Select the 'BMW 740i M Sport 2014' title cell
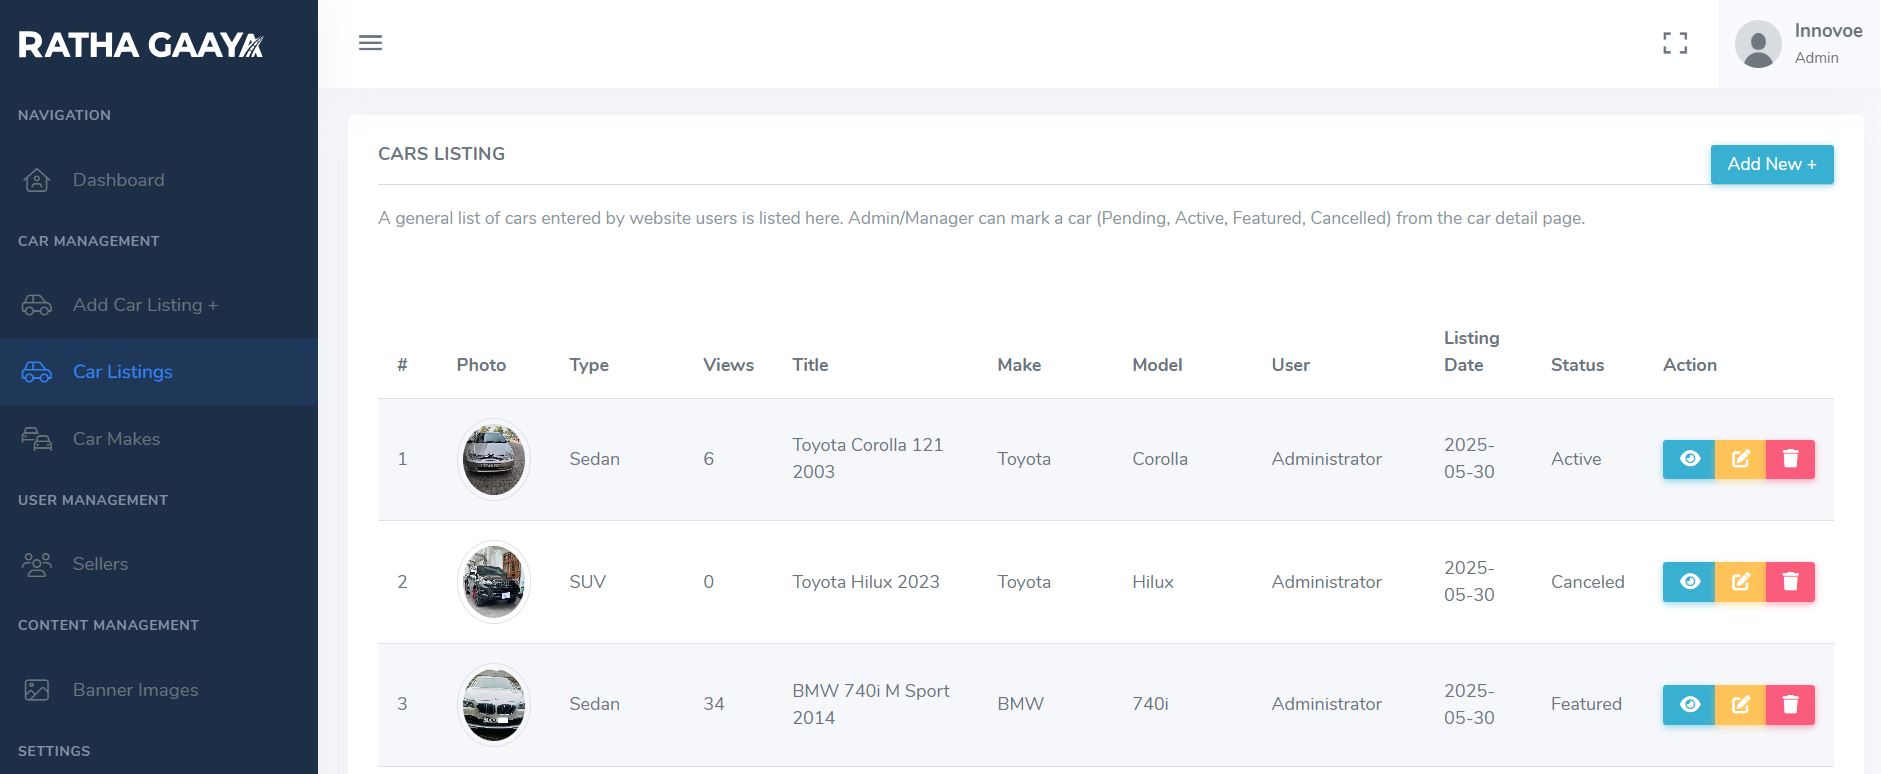 pyautogui.click(x=870, y=704)
